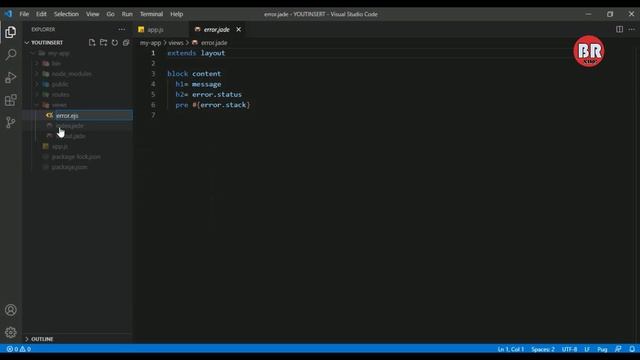Open package-lock.json in the Explorer
Viewport: 640px width, 360px height.
(x=76, y=157)
